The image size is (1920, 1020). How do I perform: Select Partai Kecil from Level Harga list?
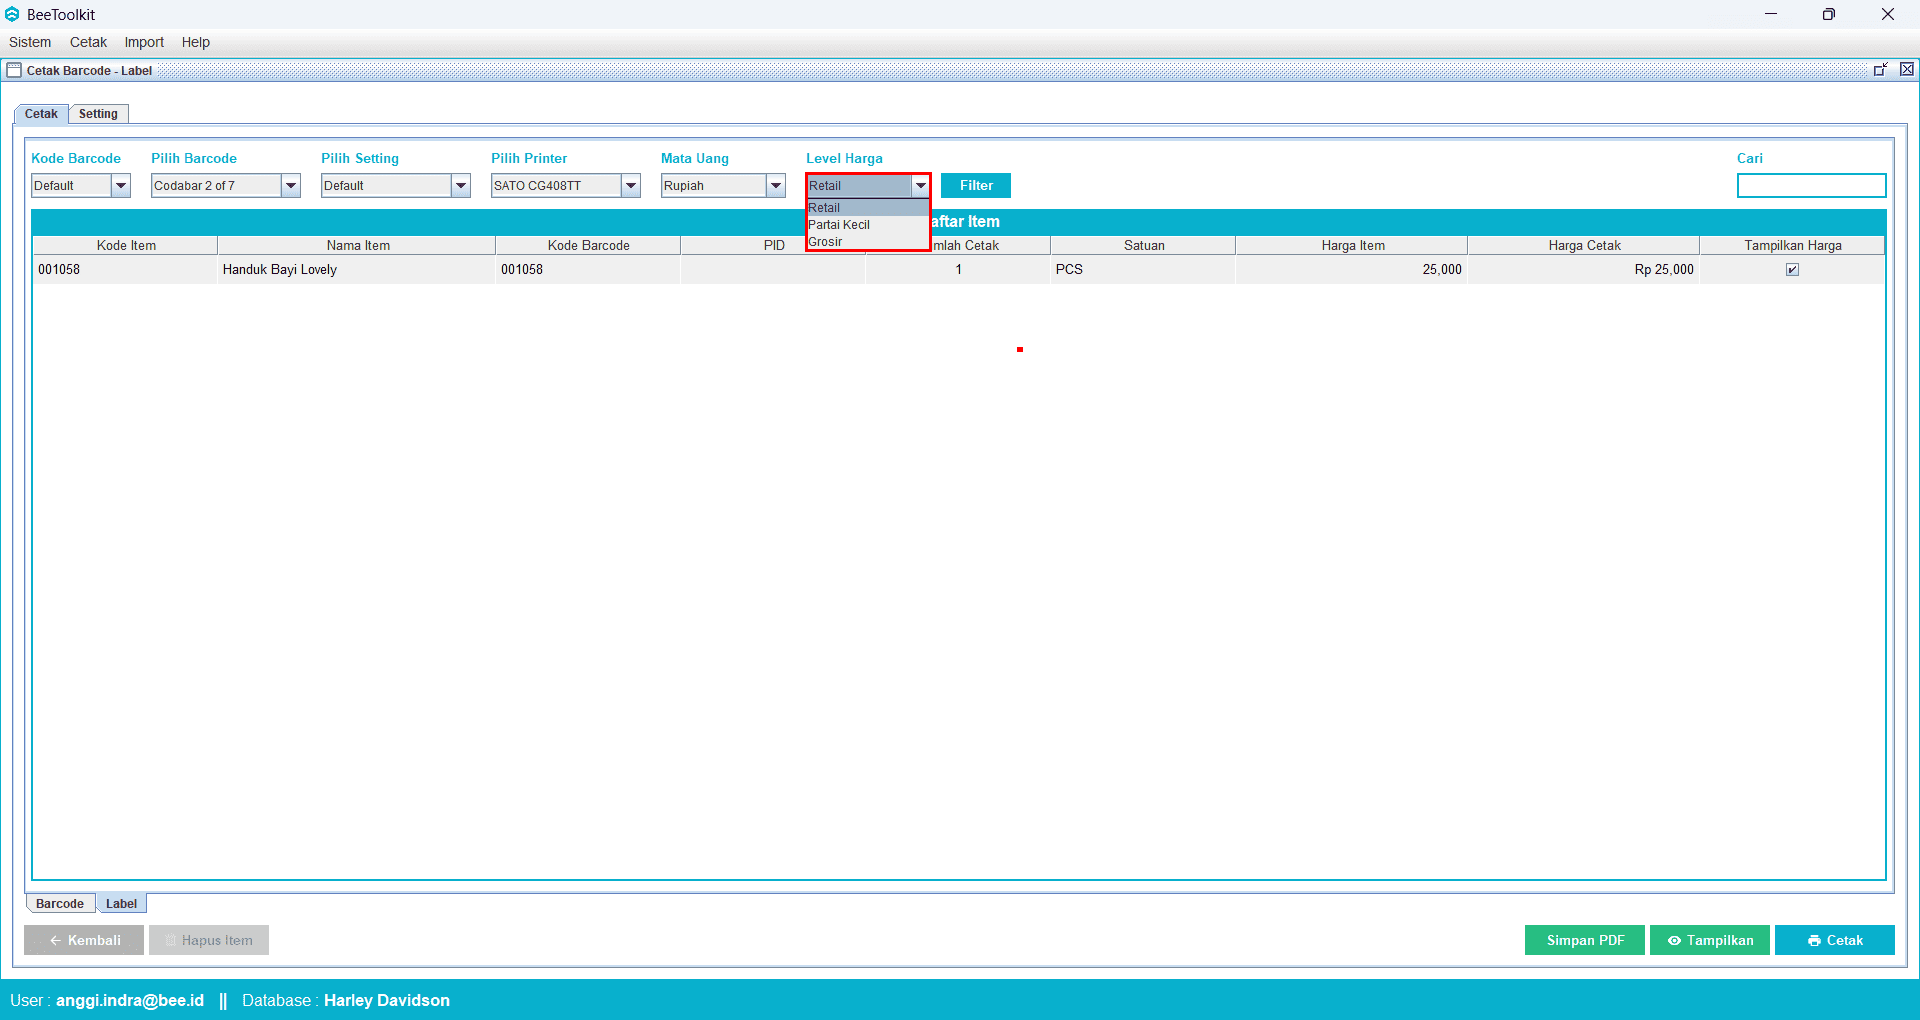[840, 225]
